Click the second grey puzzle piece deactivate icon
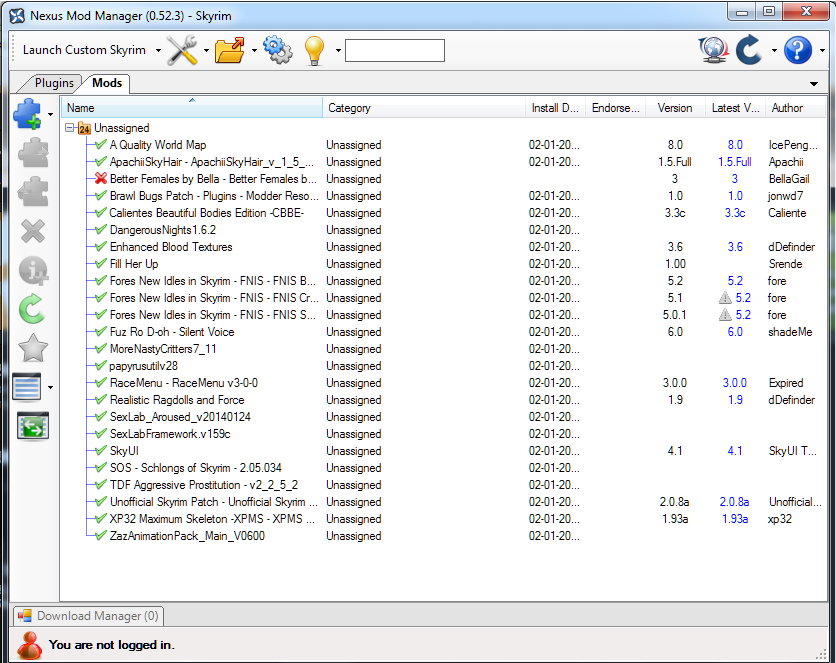The height and width of the screenshot is (663, 836). coord(33,191)
